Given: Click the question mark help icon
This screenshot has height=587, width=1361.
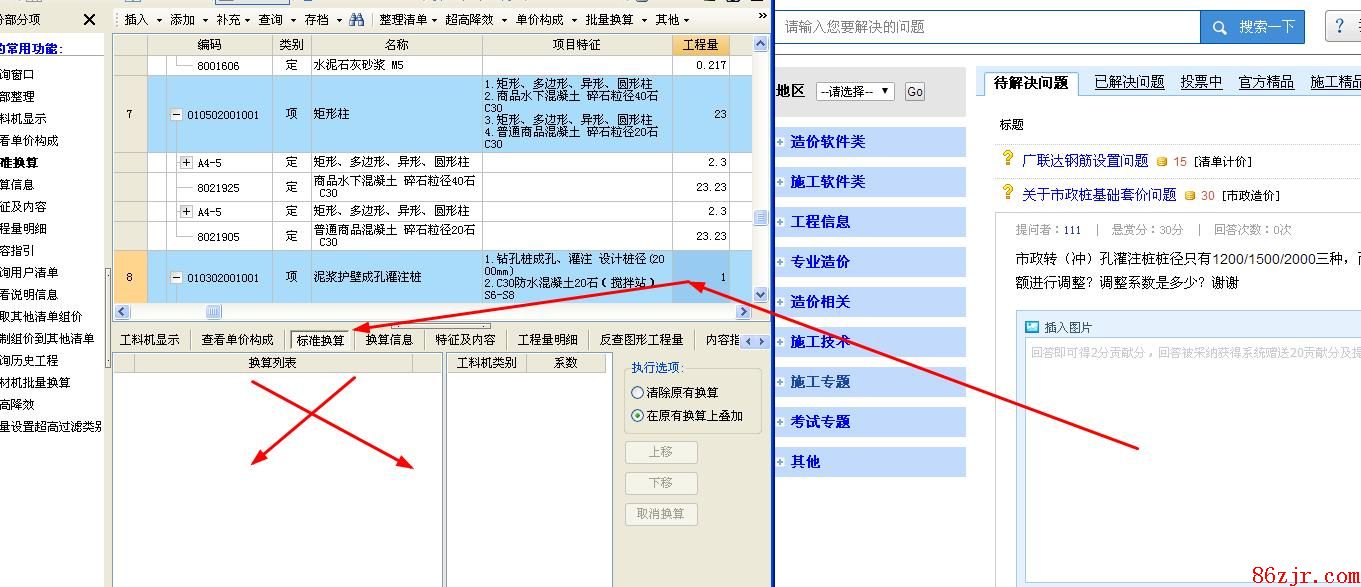Looking at the screenshot, I should coord(1341,27).
